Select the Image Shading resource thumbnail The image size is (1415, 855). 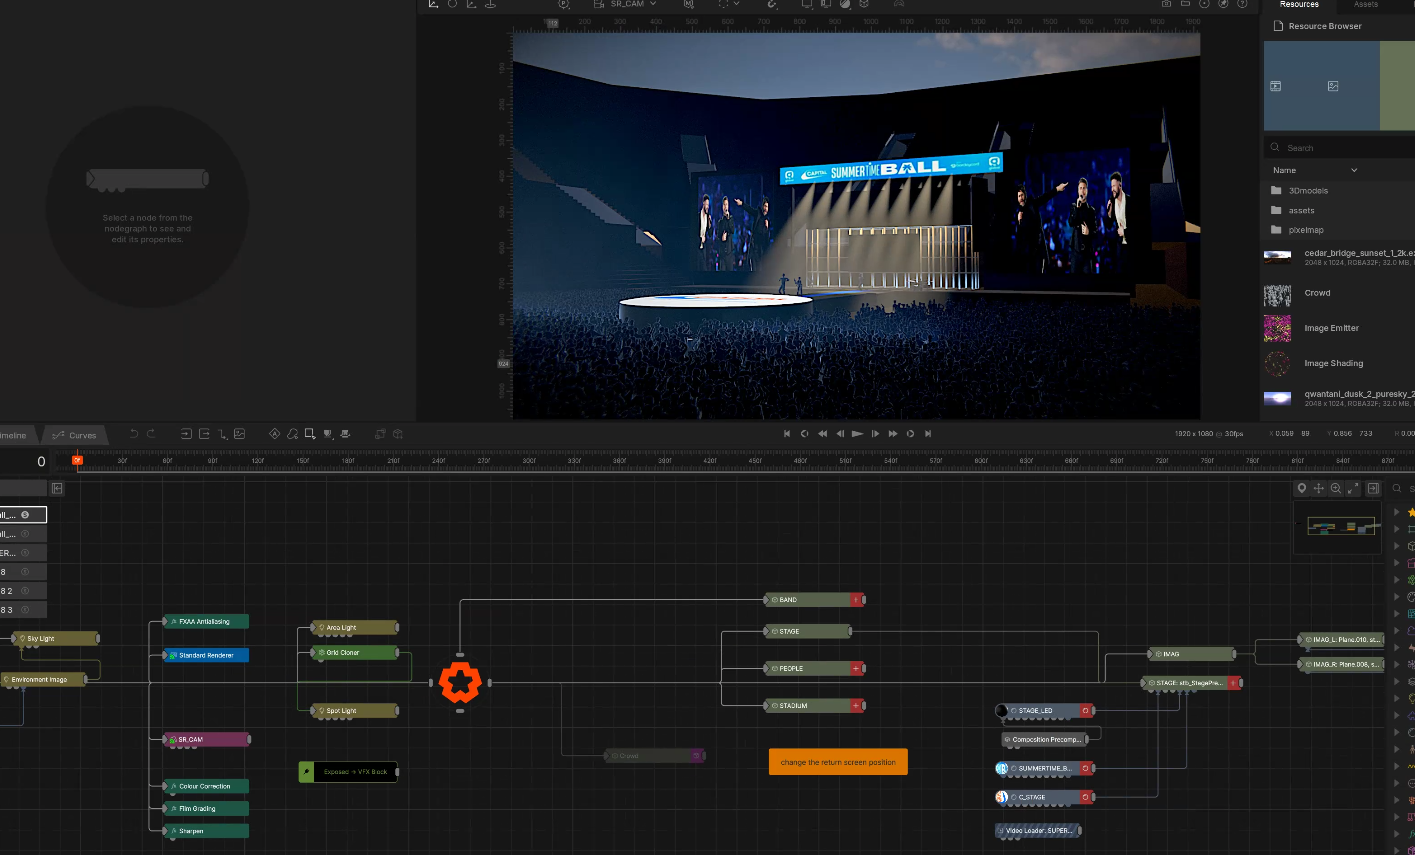1277,364
